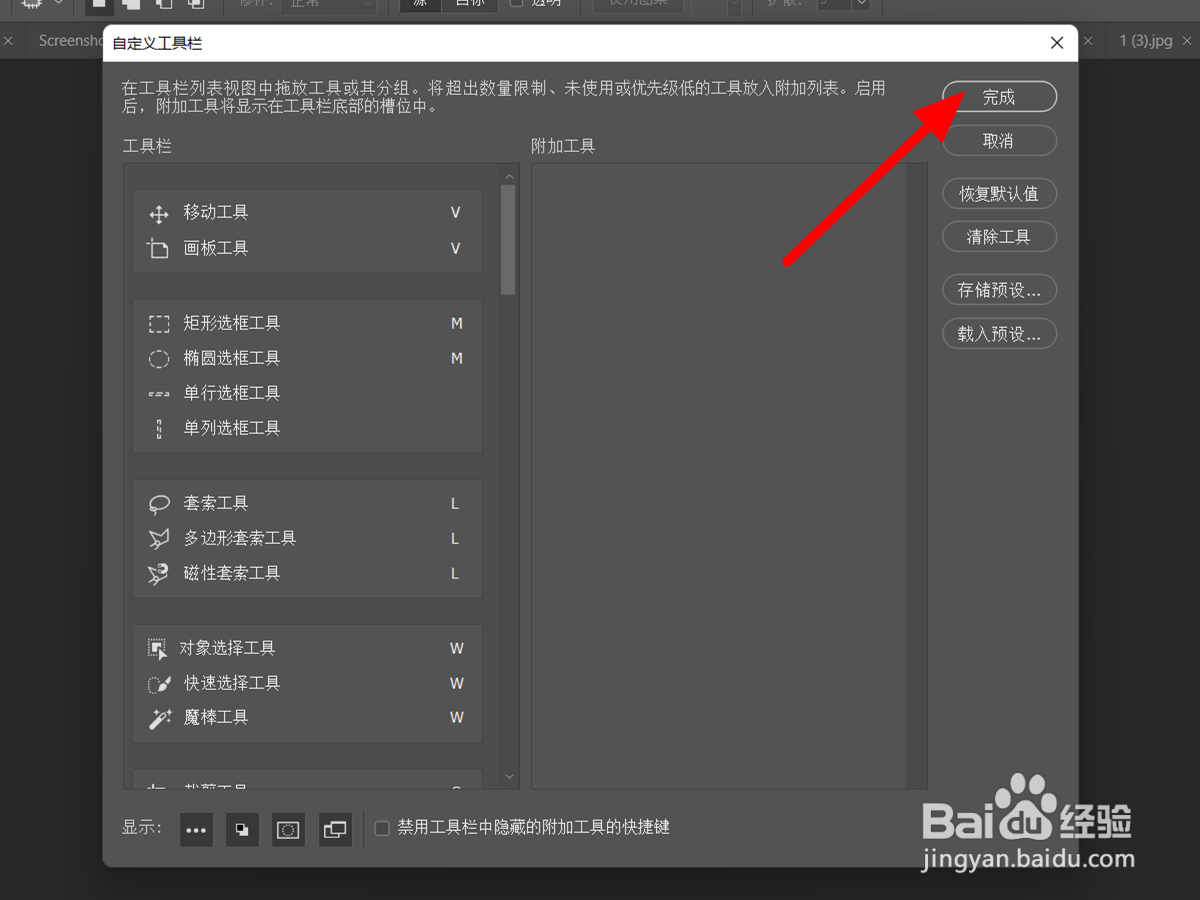
Task: Click shortcut letter W of 魔棒工具
Action: point(457,718)
